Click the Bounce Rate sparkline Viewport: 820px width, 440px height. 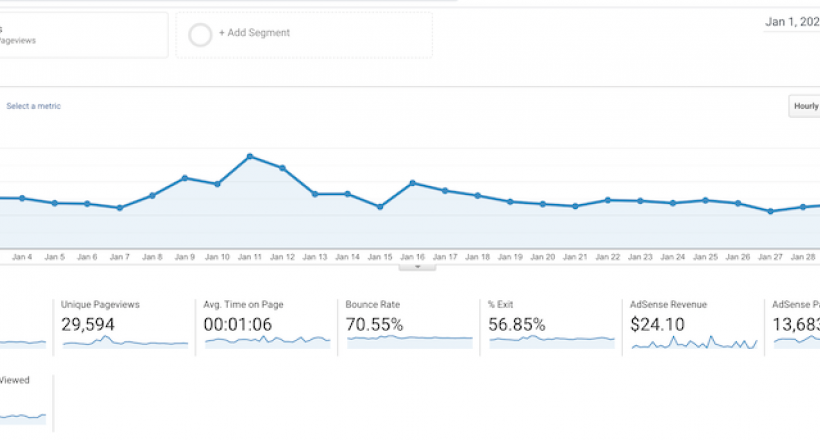click(x=409, y=342)
